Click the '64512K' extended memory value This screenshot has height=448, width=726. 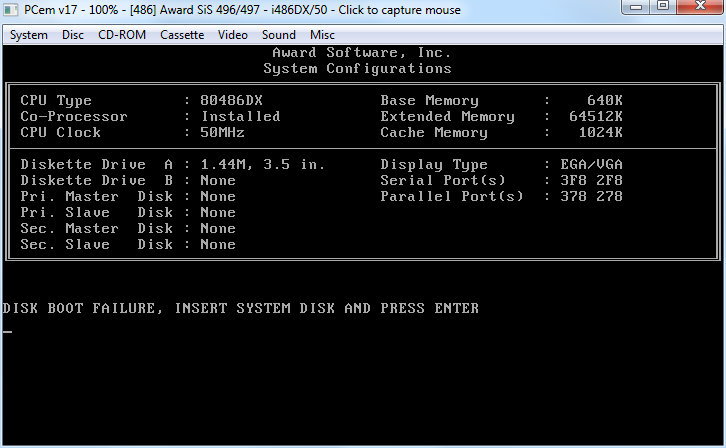[596, 116]
